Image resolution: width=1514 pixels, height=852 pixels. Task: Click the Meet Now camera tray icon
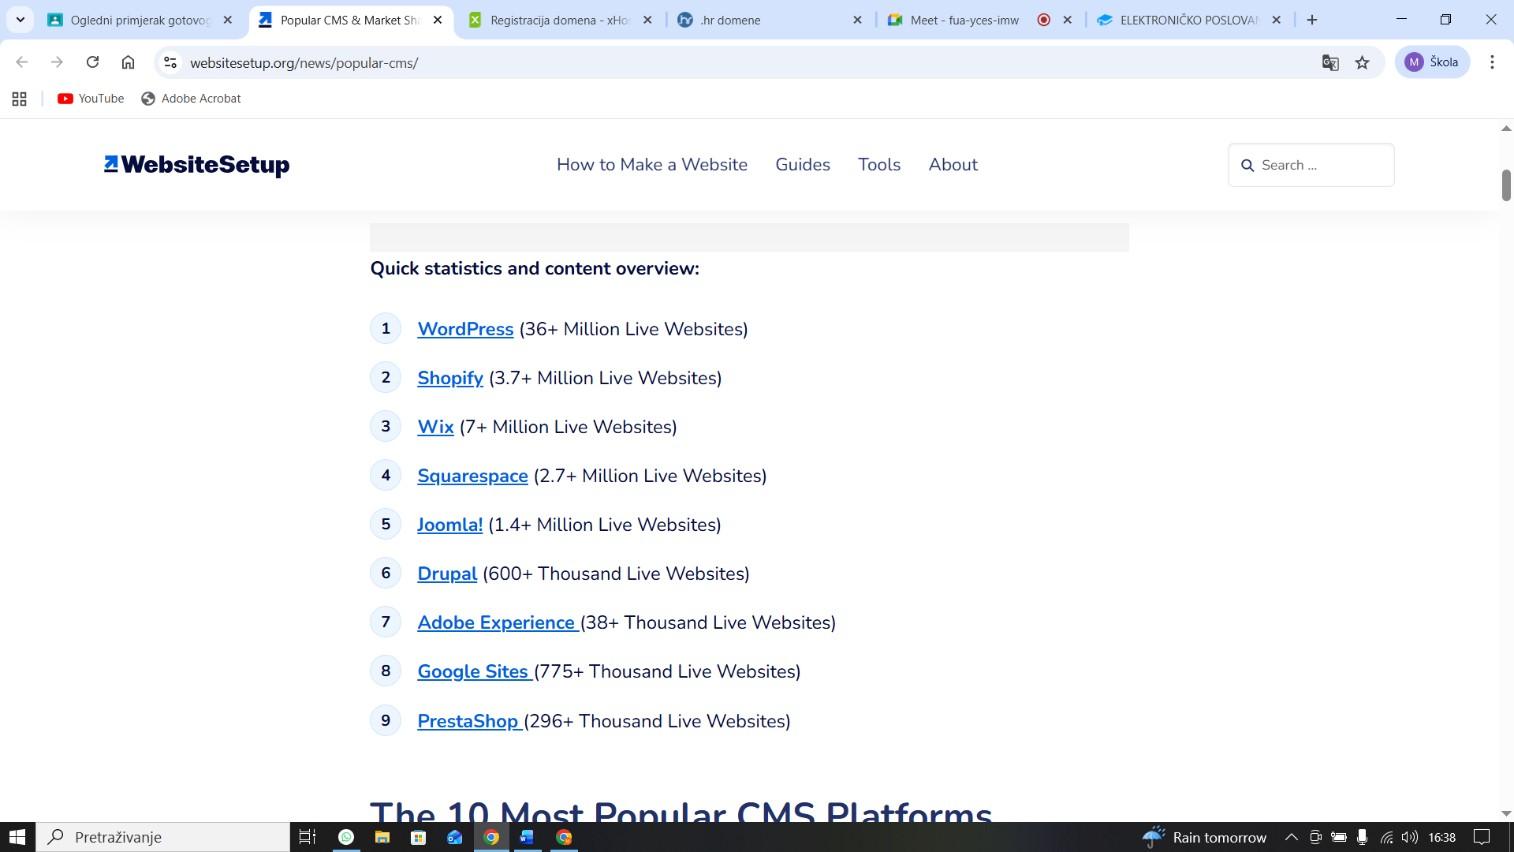(x=1315, y=837)
